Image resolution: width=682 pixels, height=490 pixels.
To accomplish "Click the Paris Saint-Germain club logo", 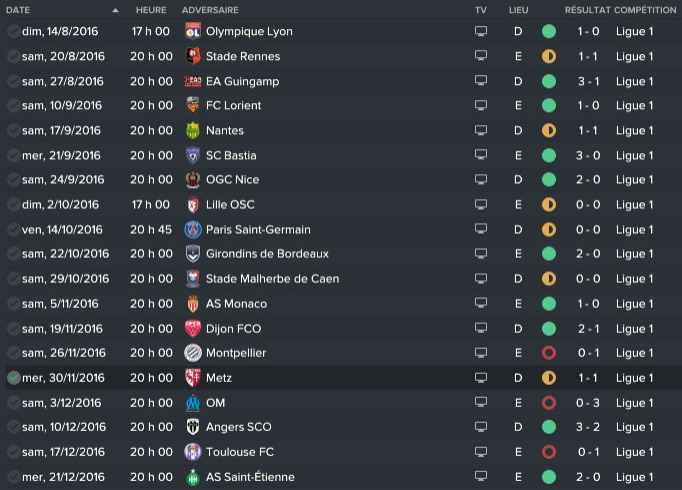I will (x=193, y=230).
